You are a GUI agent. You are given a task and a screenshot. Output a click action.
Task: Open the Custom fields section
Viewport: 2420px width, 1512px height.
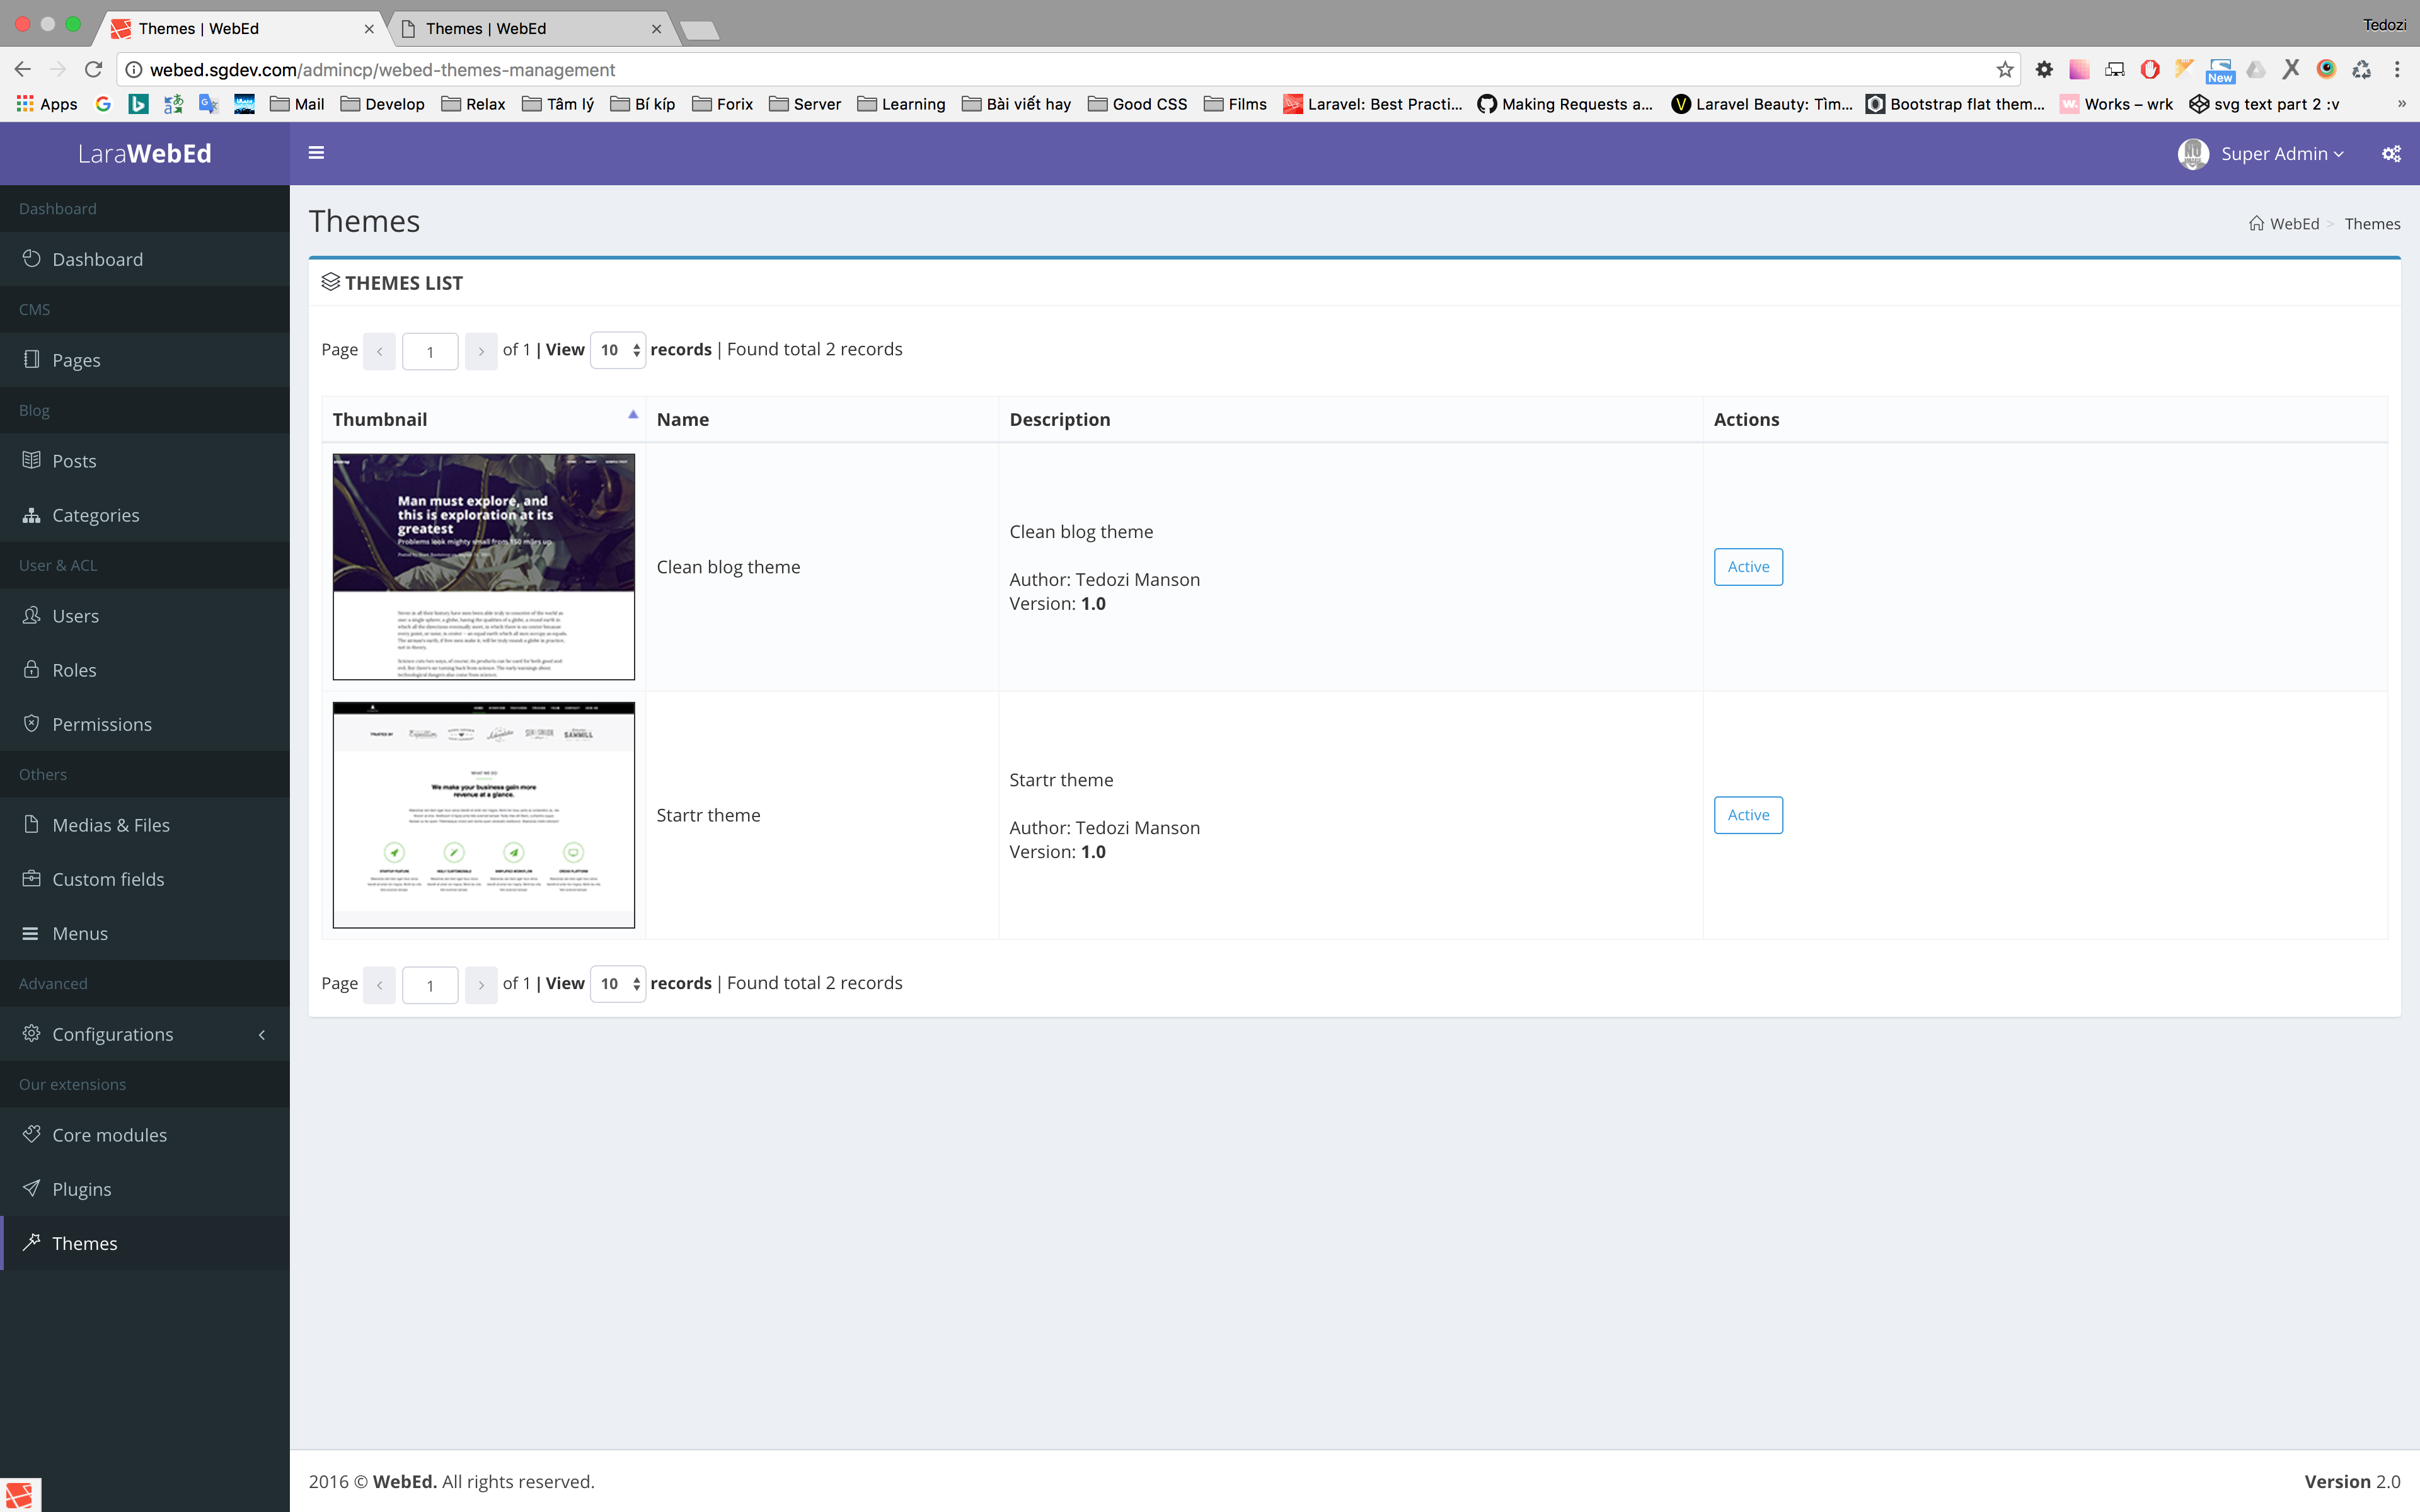click(x=108, y=879)
